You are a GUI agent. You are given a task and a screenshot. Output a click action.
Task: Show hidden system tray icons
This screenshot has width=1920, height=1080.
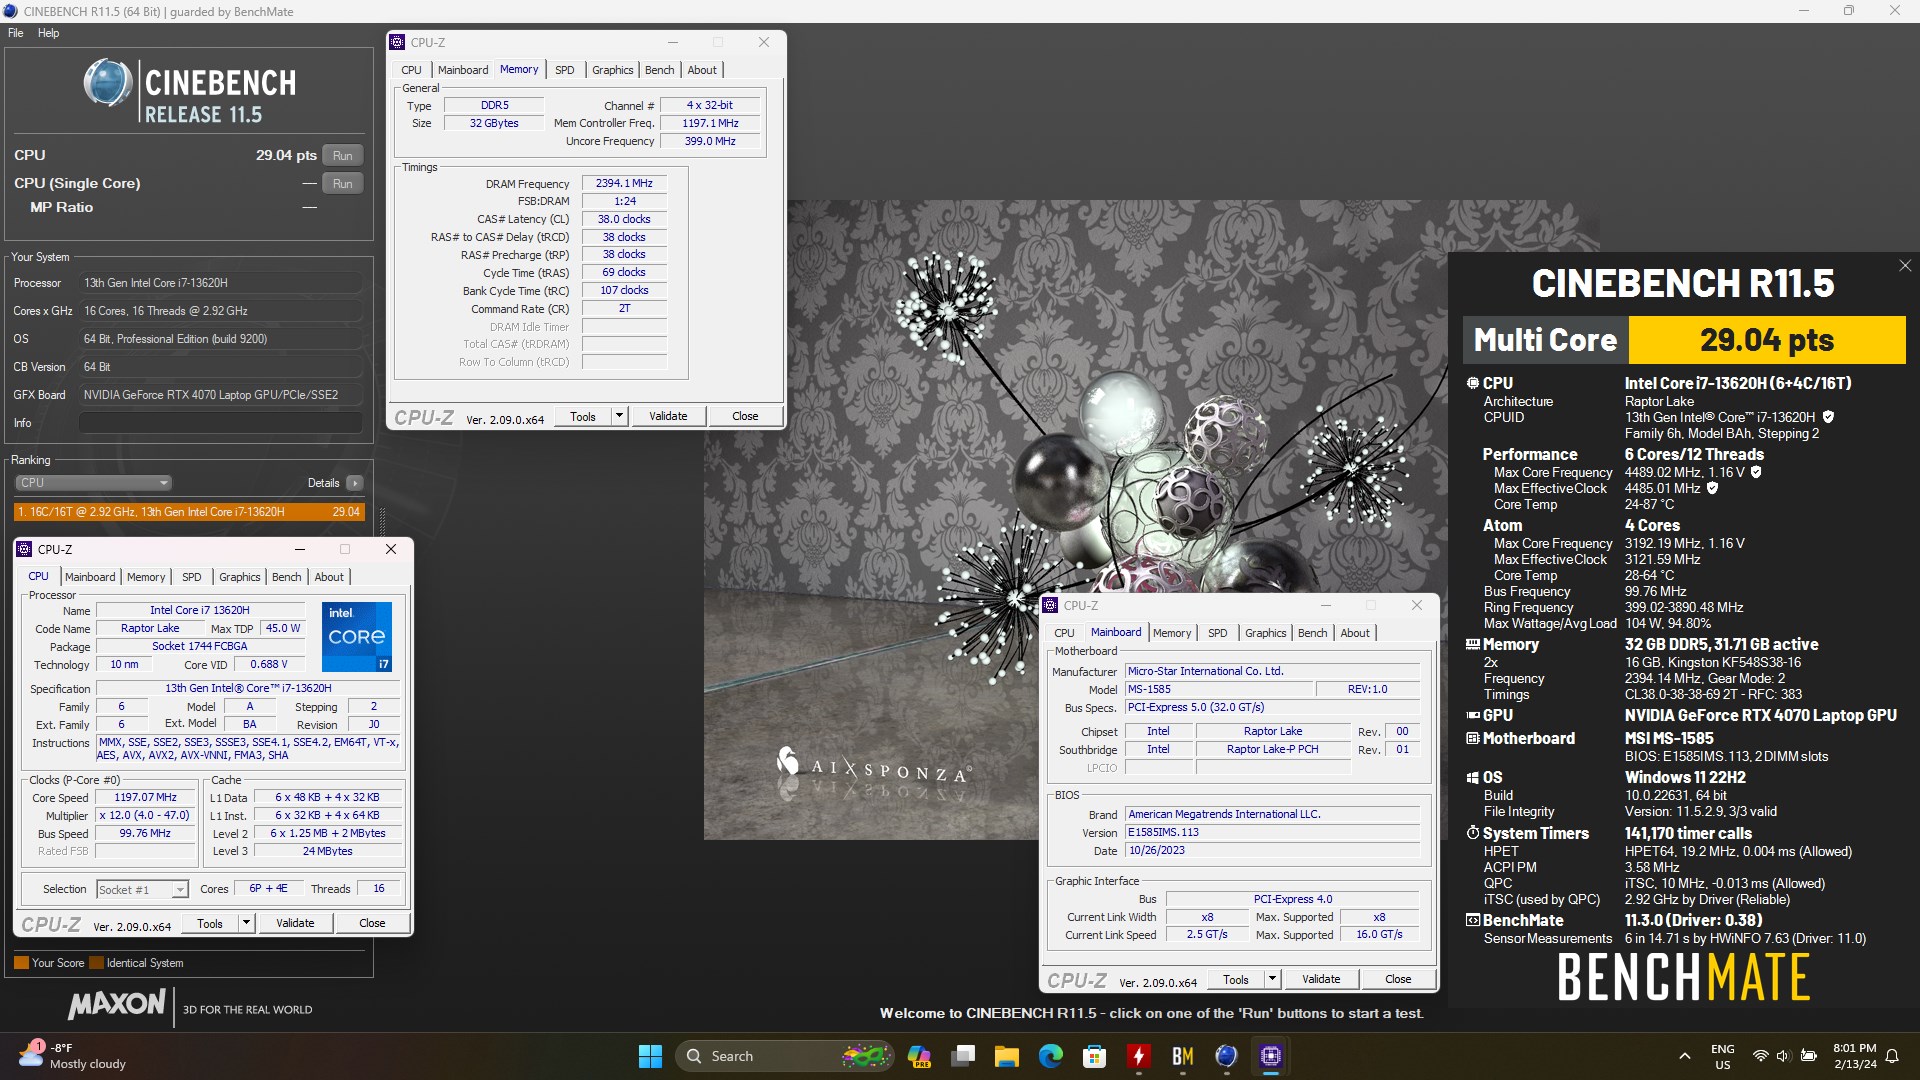click(1685, 1056)
